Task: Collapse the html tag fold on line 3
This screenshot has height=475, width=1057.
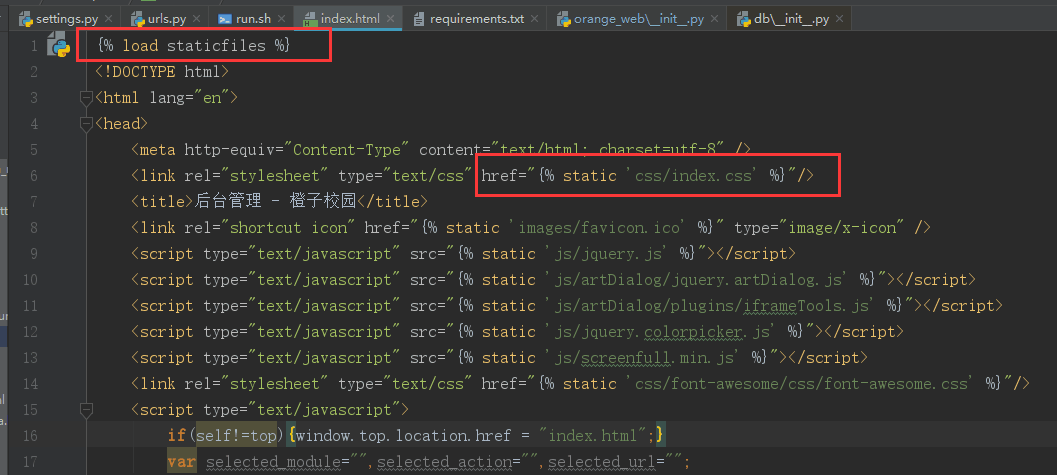Action: 85,98
